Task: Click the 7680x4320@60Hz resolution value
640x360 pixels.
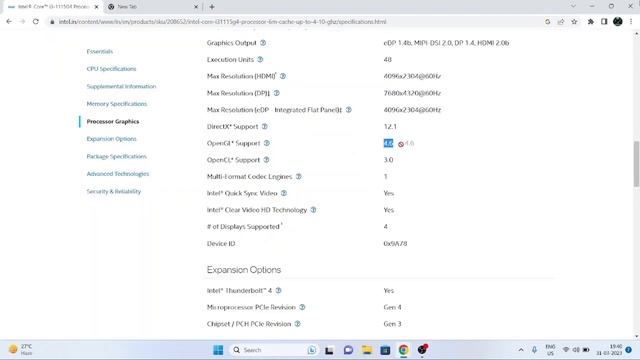Action: pos(412,93)
